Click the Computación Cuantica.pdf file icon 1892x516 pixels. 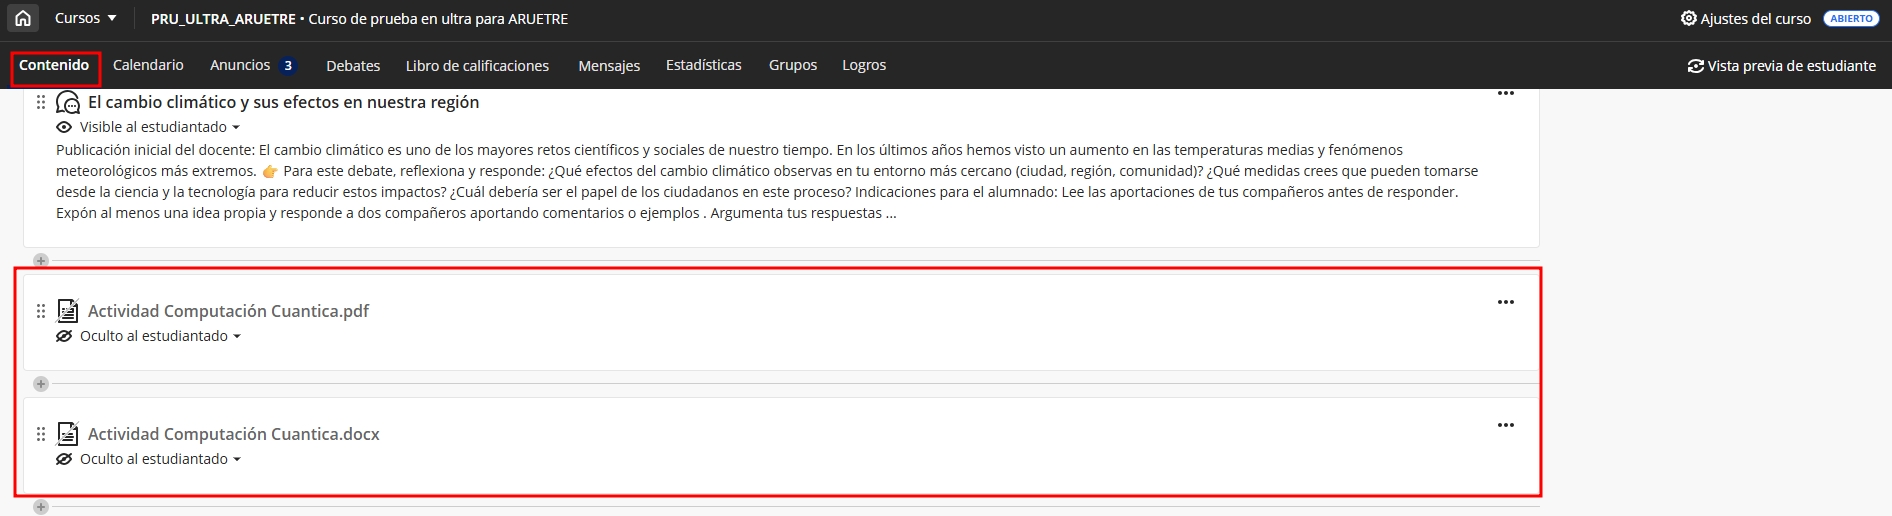point(68,311)
